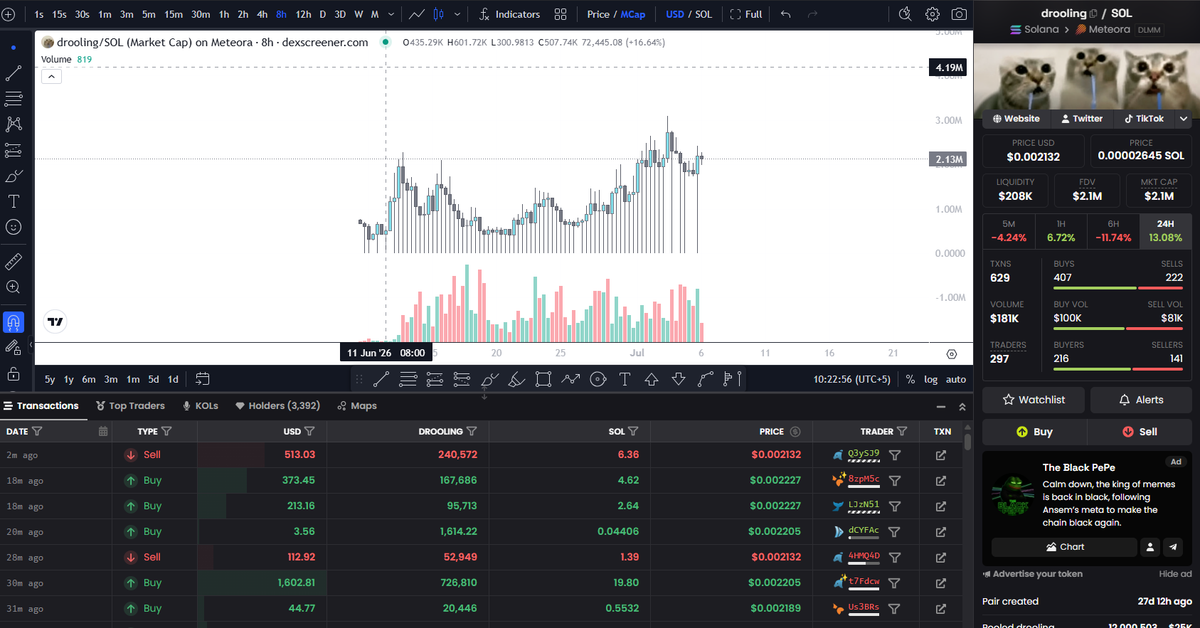
Task: Toggle auto scale on chart
Action: tap(956, 379)
